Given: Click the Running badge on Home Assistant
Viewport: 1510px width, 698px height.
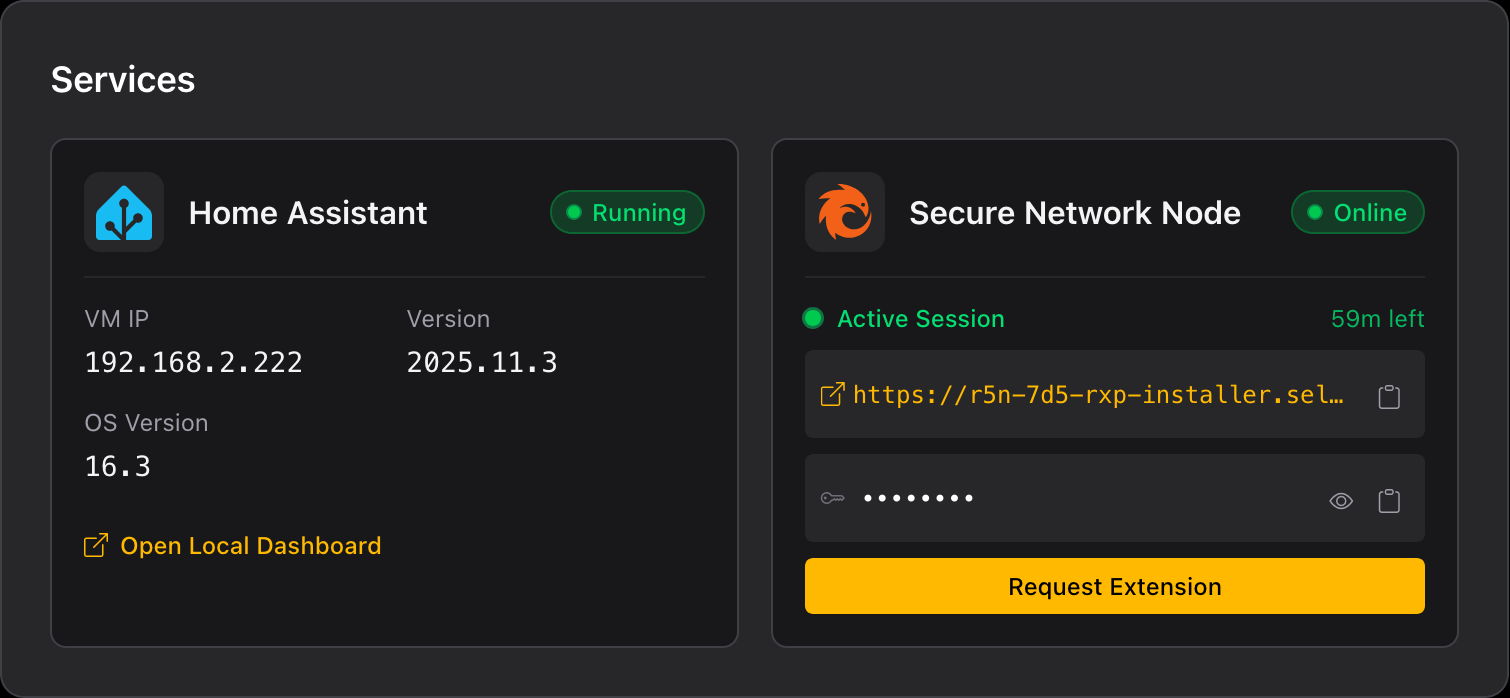Looking at the screenshot, I should click(x=627, y=212).
